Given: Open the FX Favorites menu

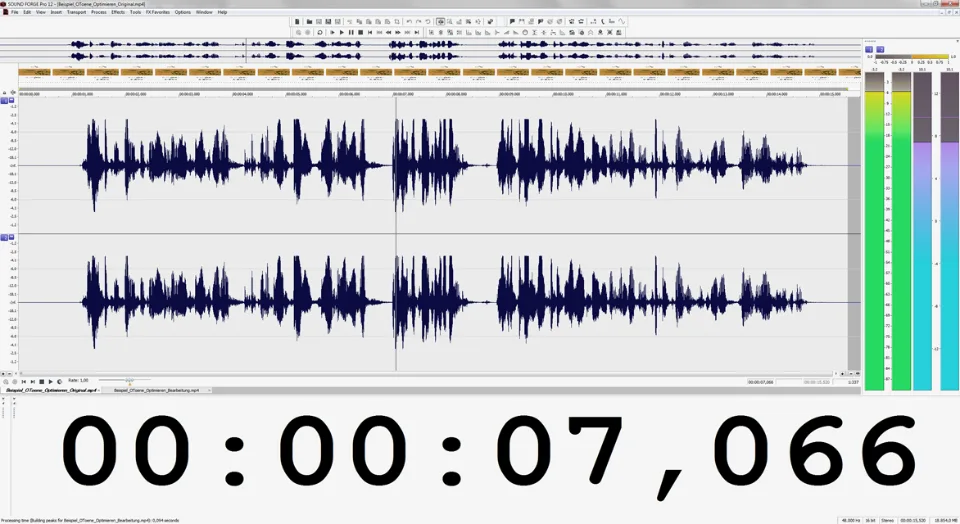Looking at the screenshot, I should (x=157, y=12).
